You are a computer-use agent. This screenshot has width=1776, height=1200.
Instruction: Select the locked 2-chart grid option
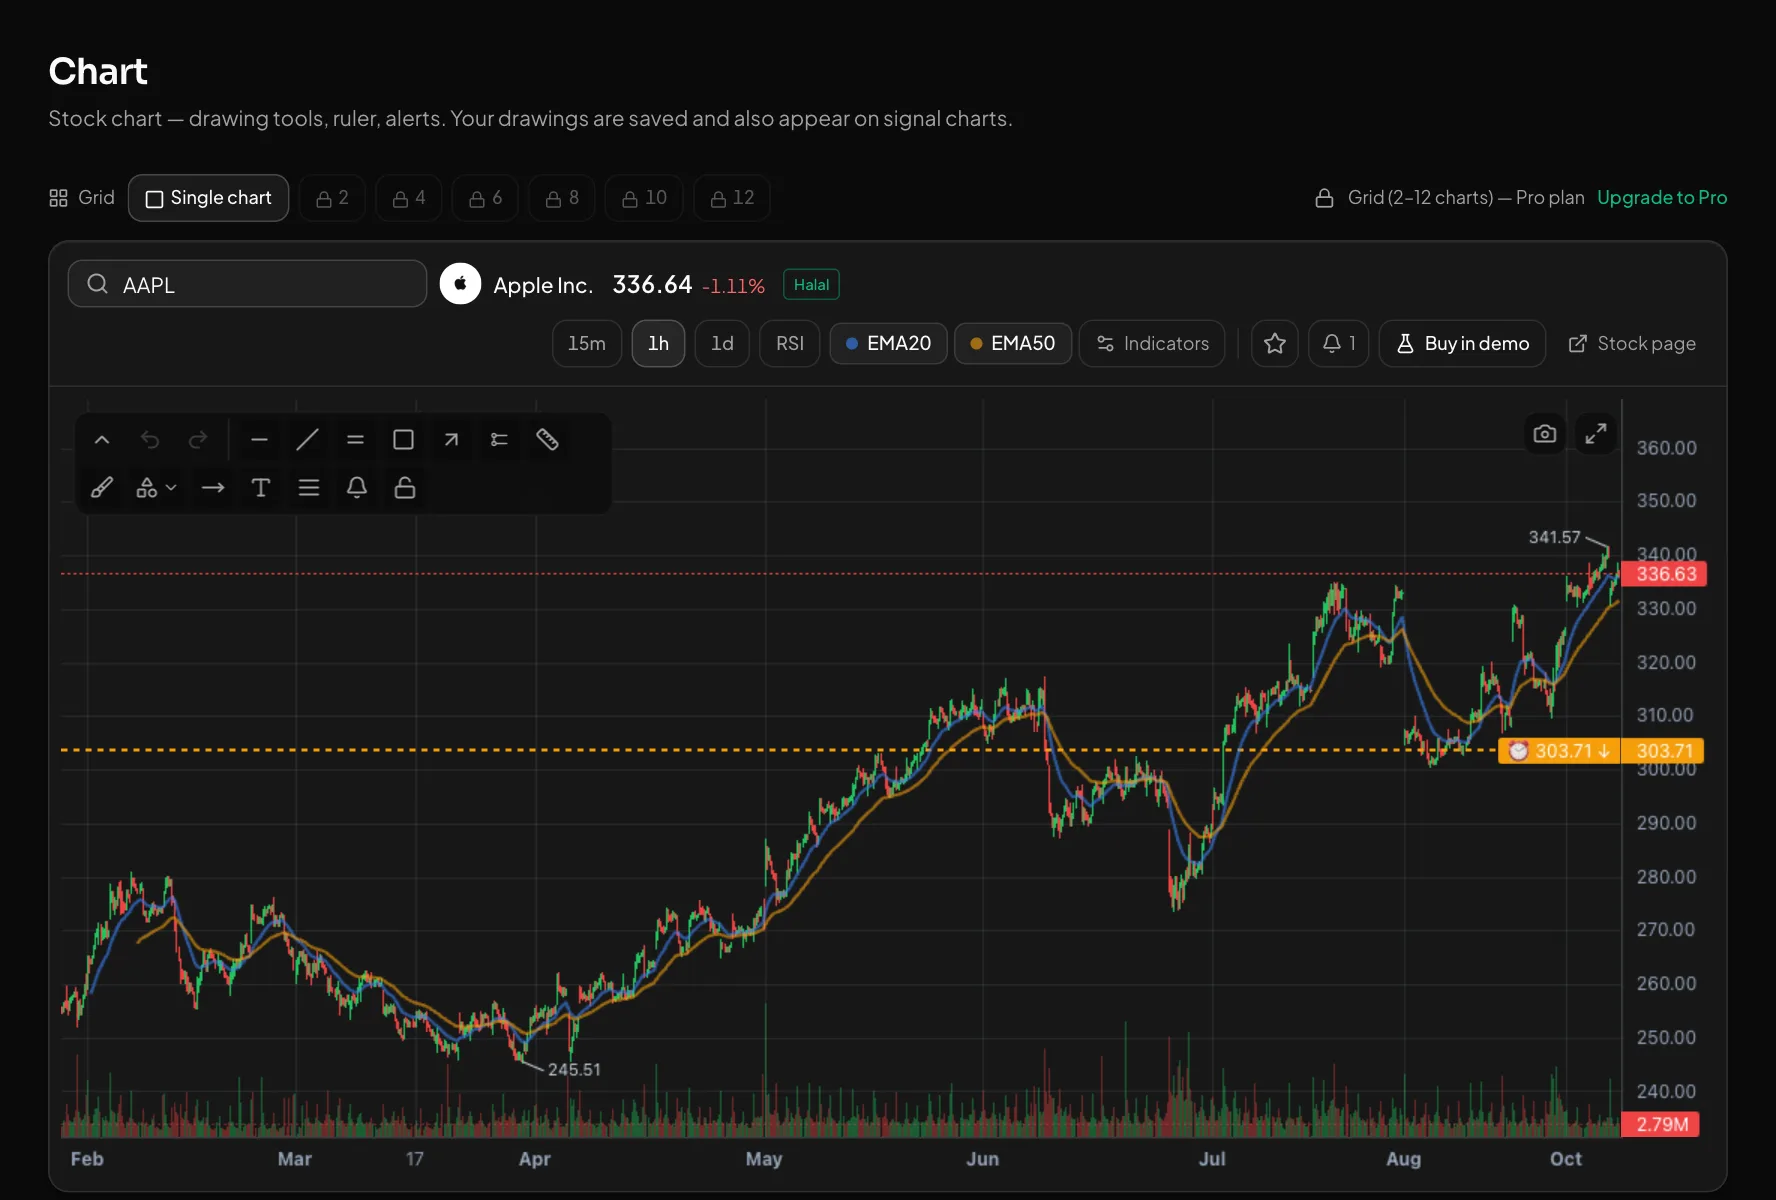[x=333, y=198]
